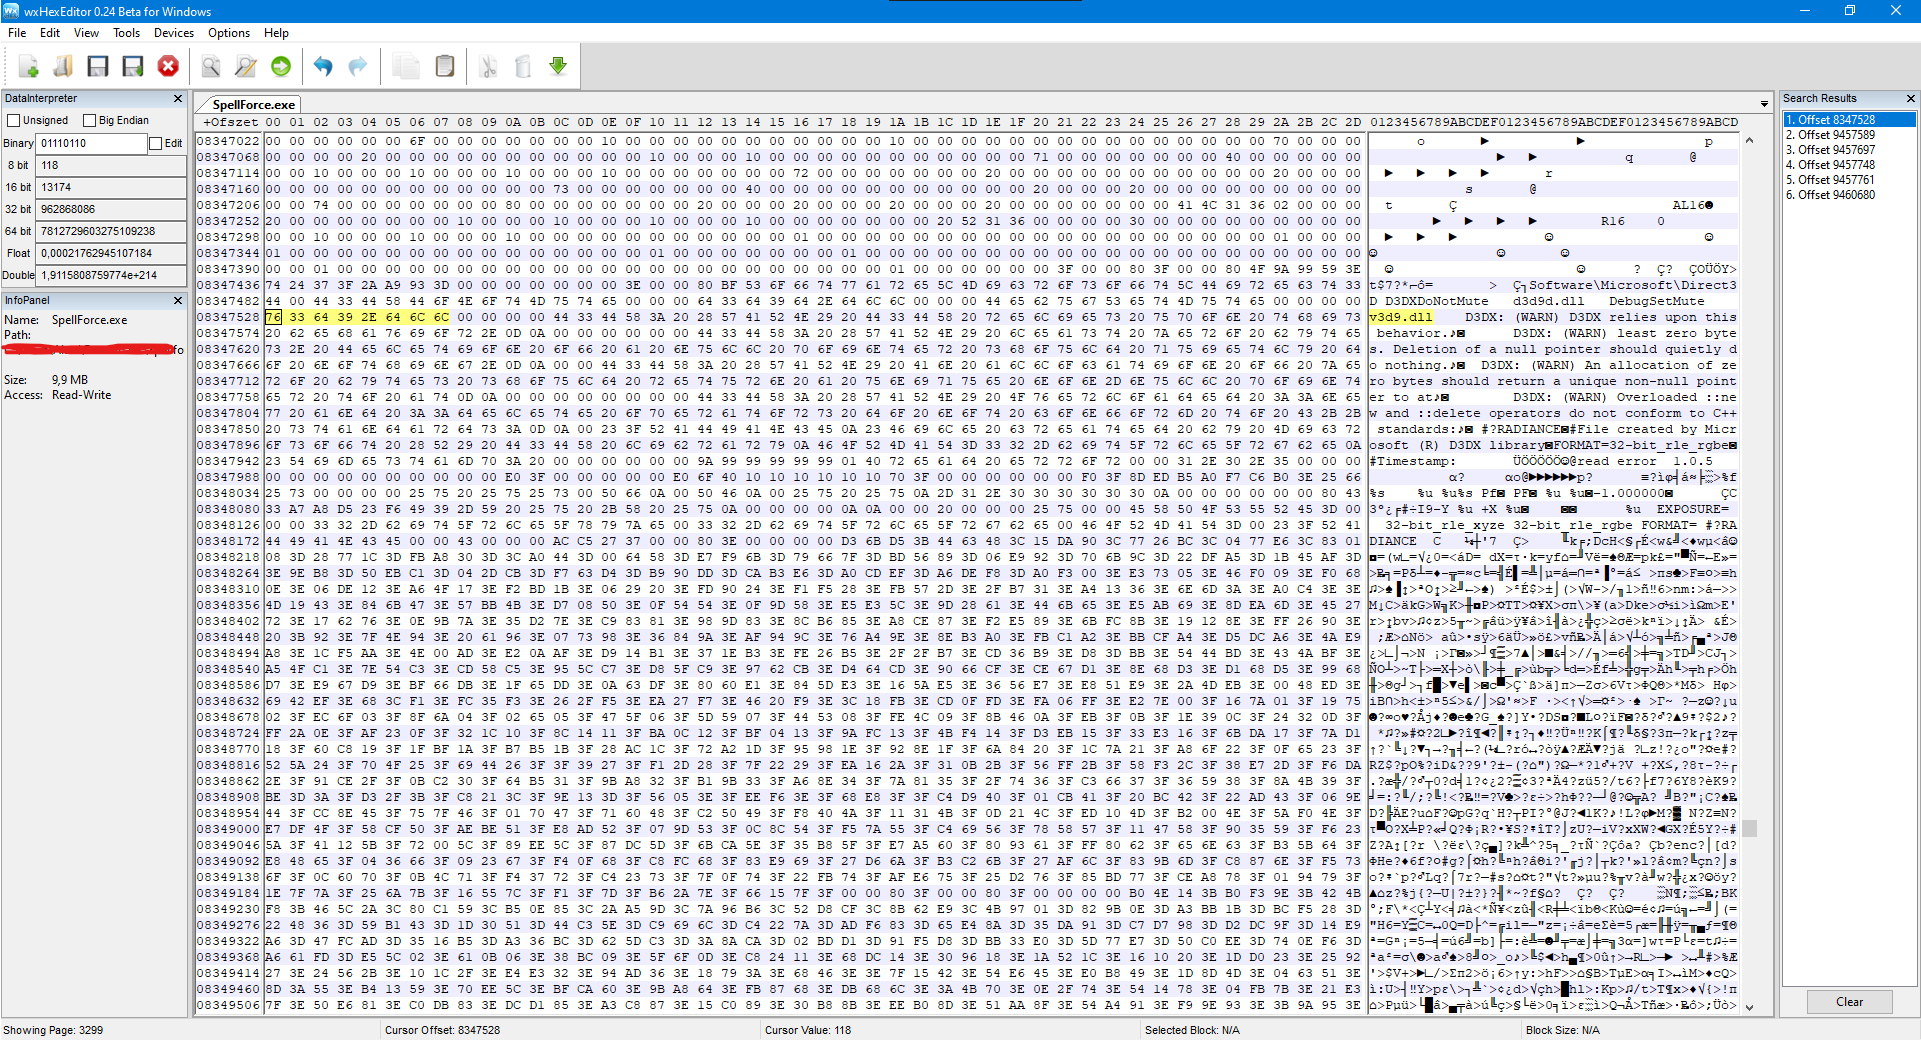The width and height of the screenshot is (1921, 1040).
Task: Undo the last edit with the blue arrow
Action: 323,66
